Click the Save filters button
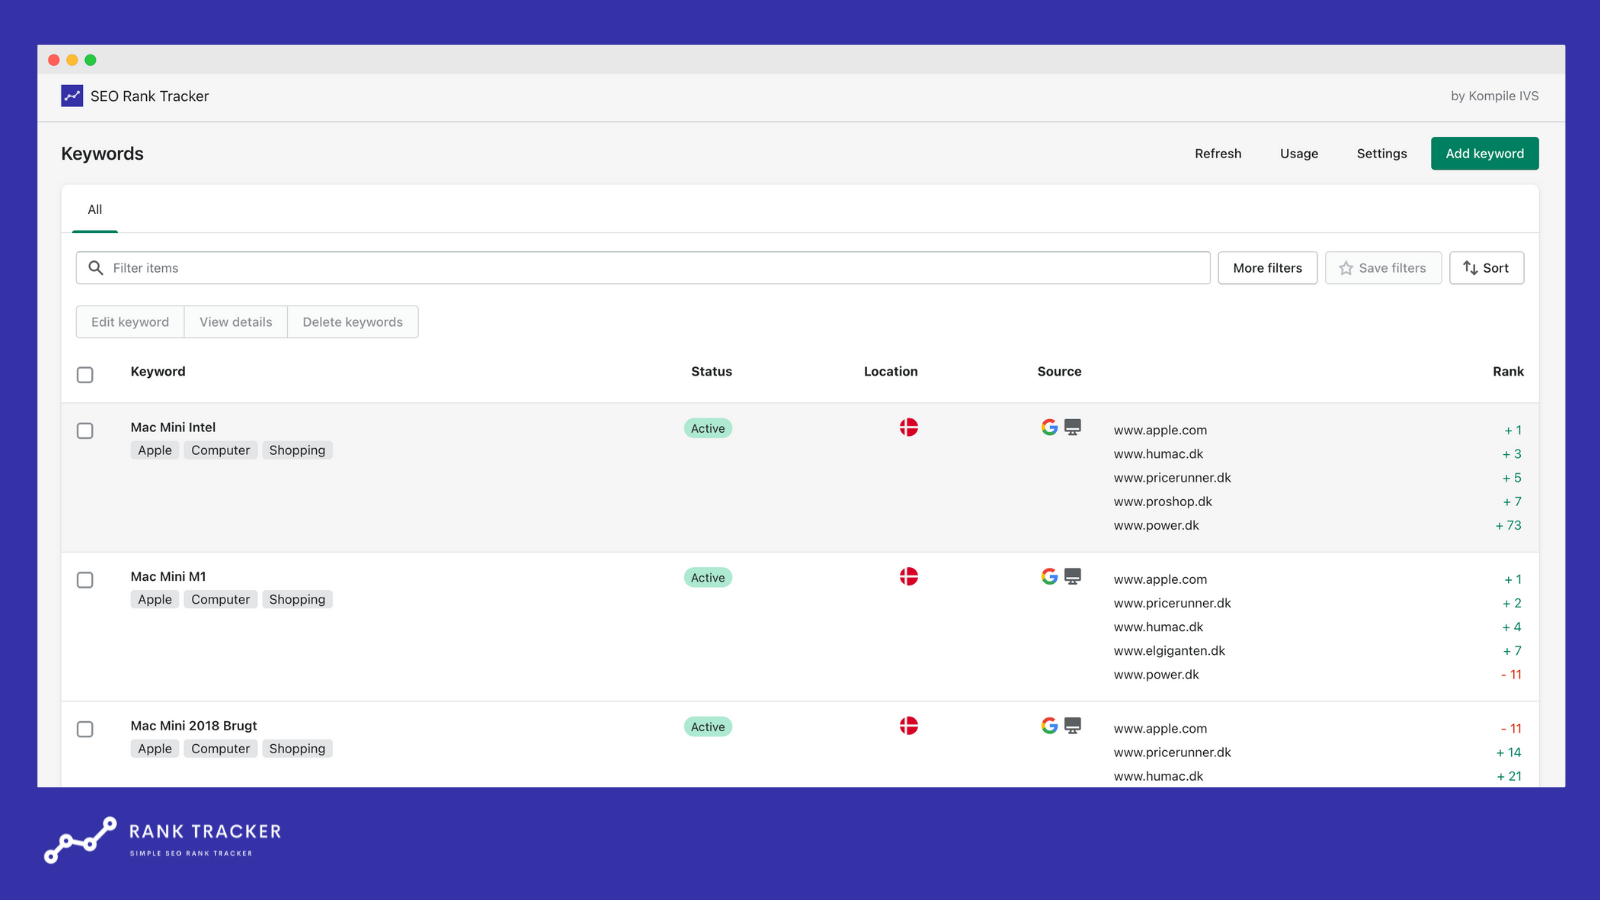 coord(1383,268)
